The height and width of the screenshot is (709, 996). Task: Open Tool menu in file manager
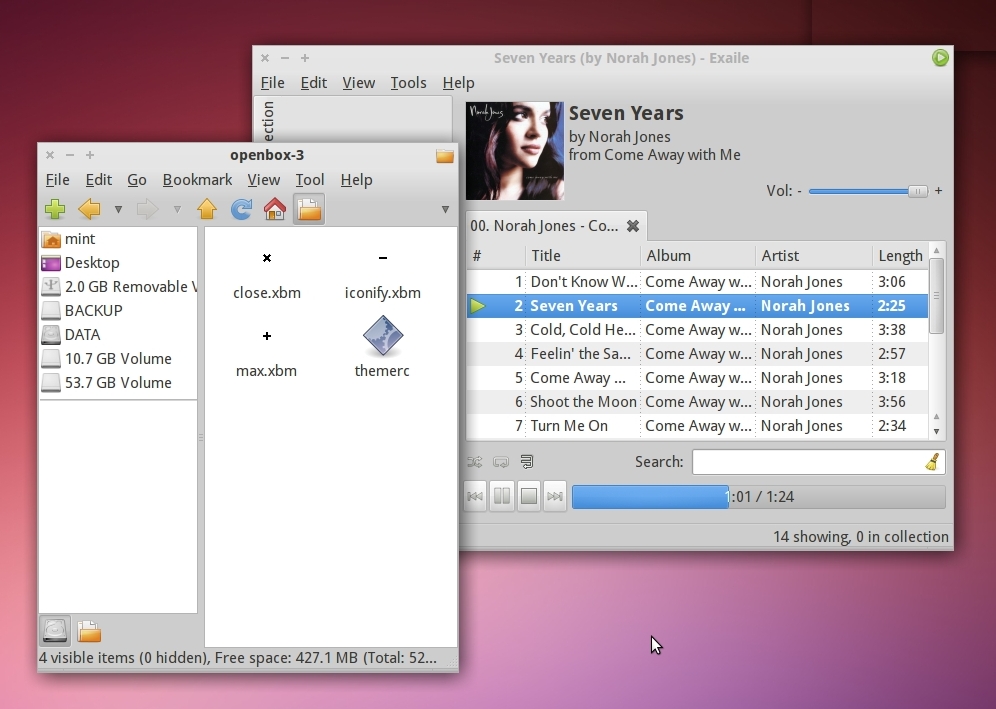pos(309,180)
